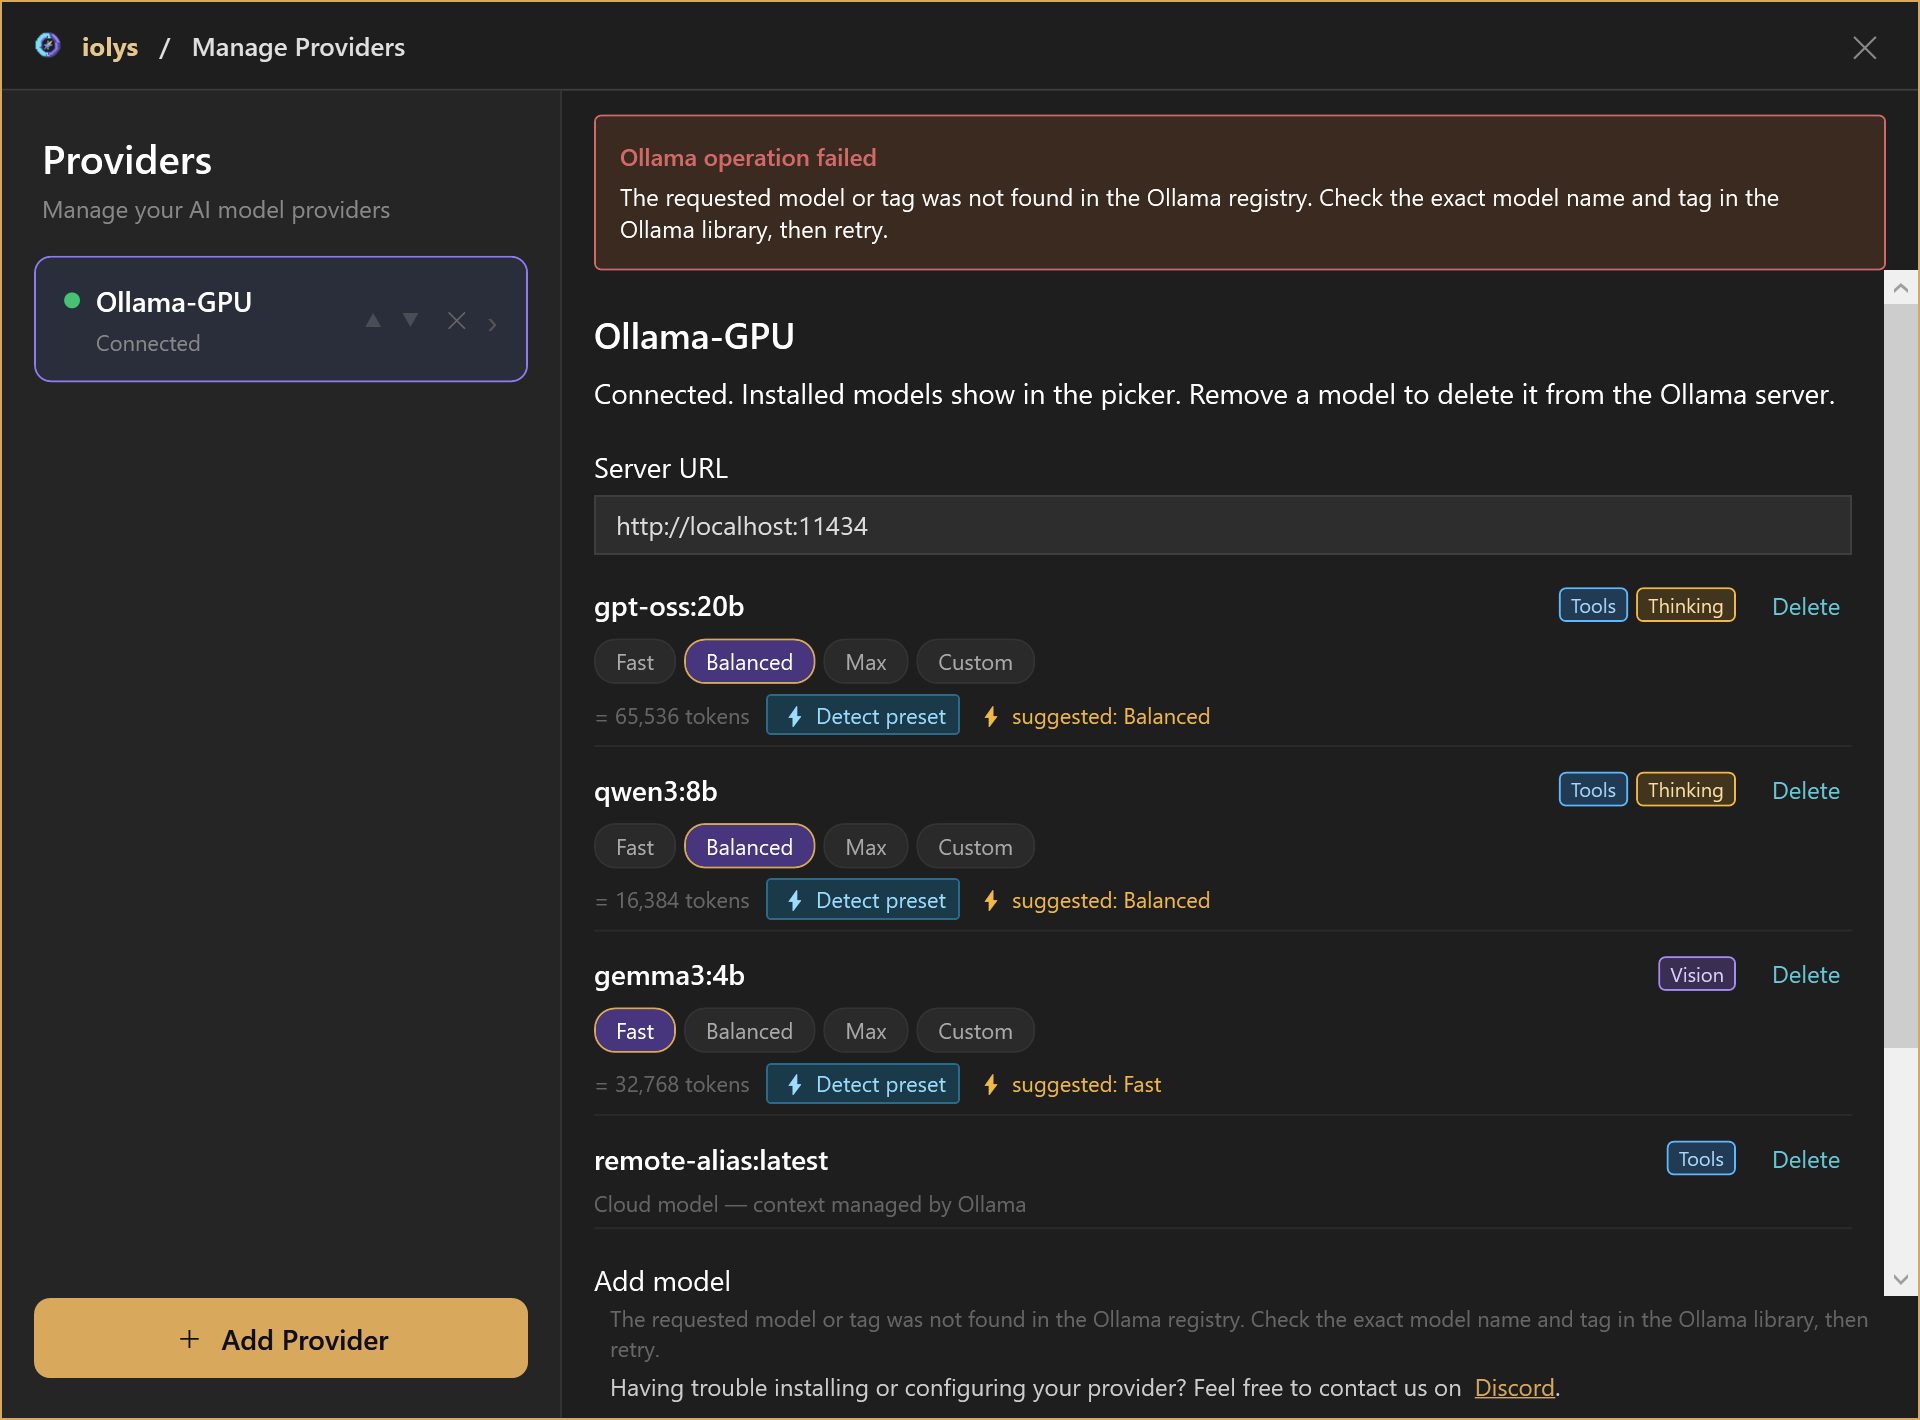
Task: Move Ollama-GPU provider down
Action: tap(411, 320)
